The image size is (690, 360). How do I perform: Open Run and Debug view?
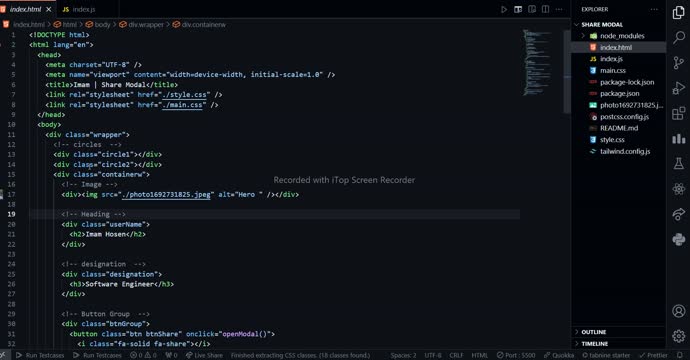678,88
